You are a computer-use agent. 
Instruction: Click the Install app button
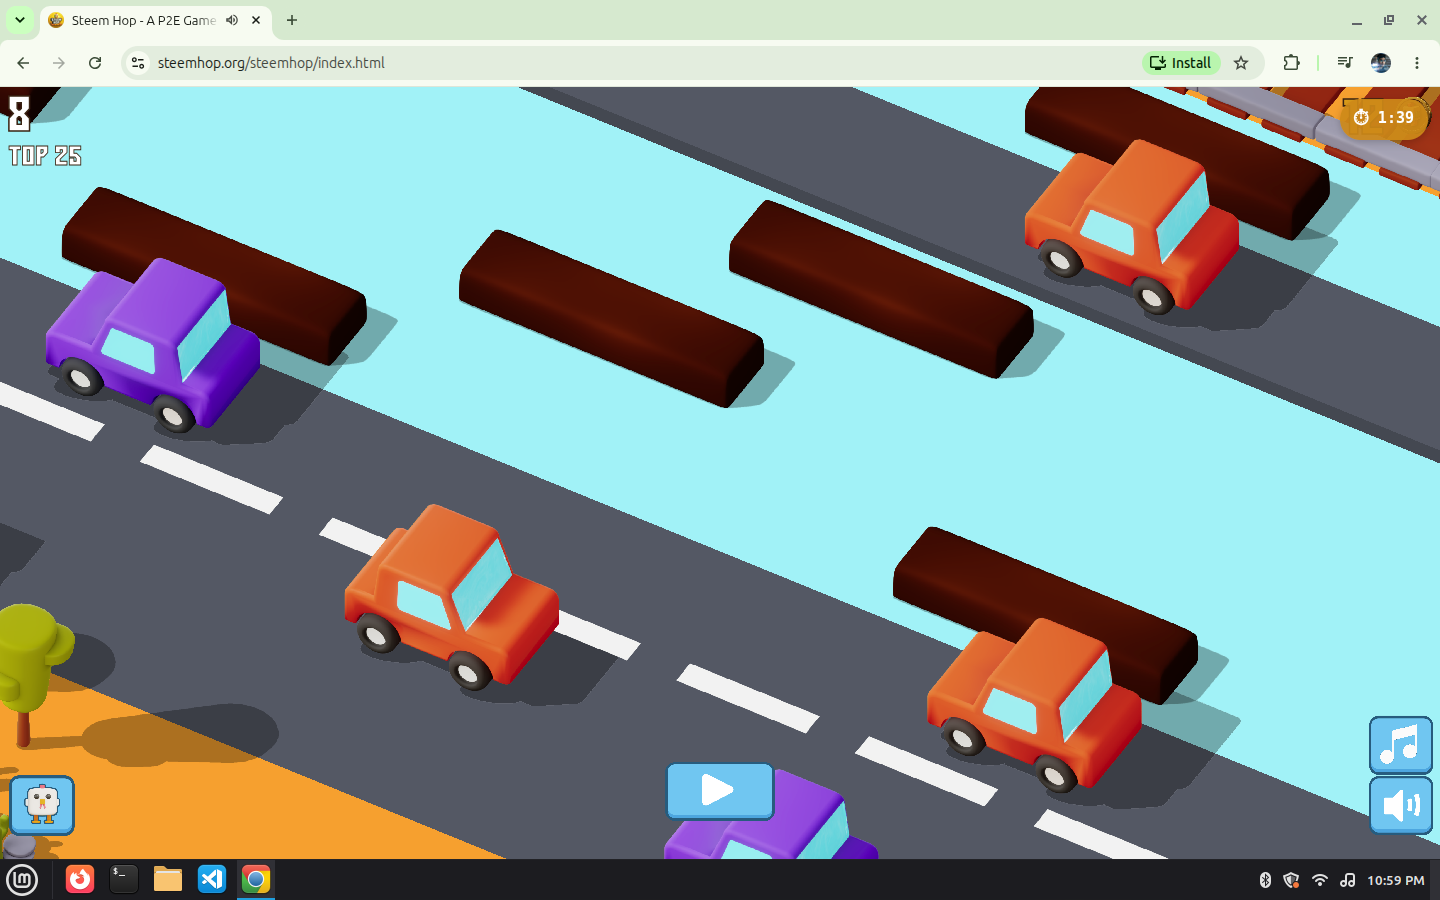point(1181,63)
